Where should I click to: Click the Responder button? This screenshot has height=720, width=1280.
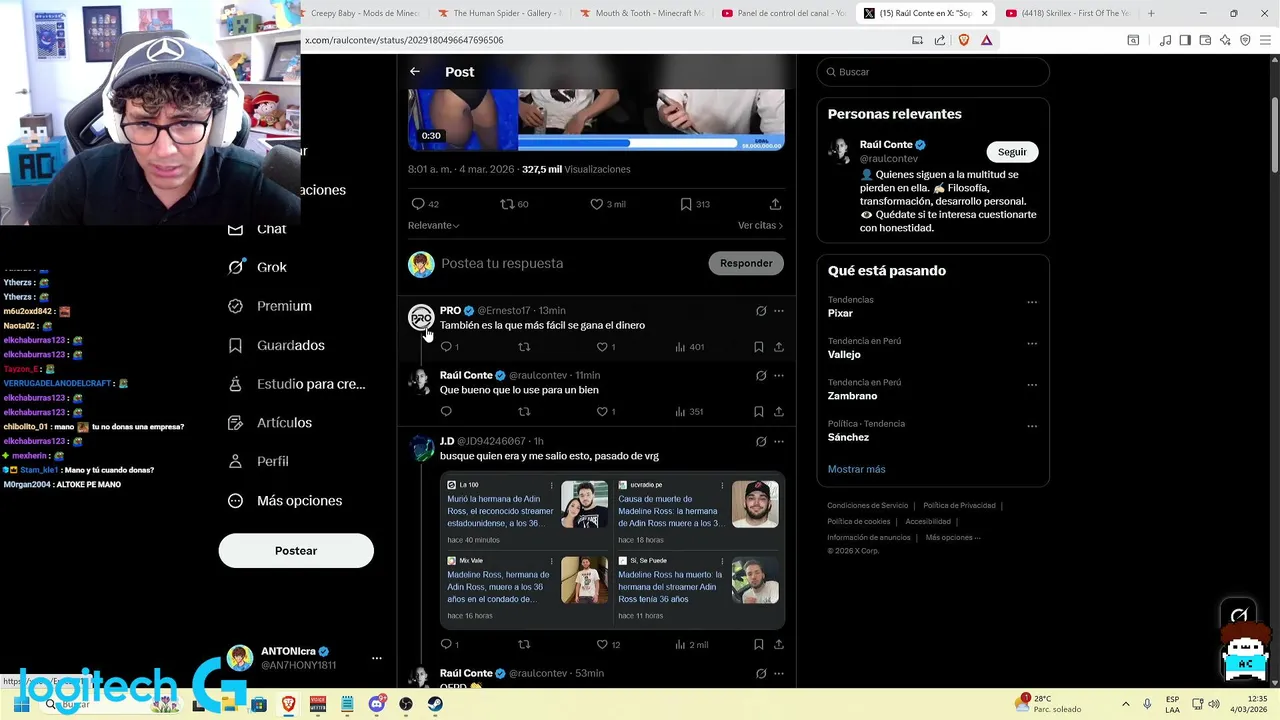coord(746,263)
